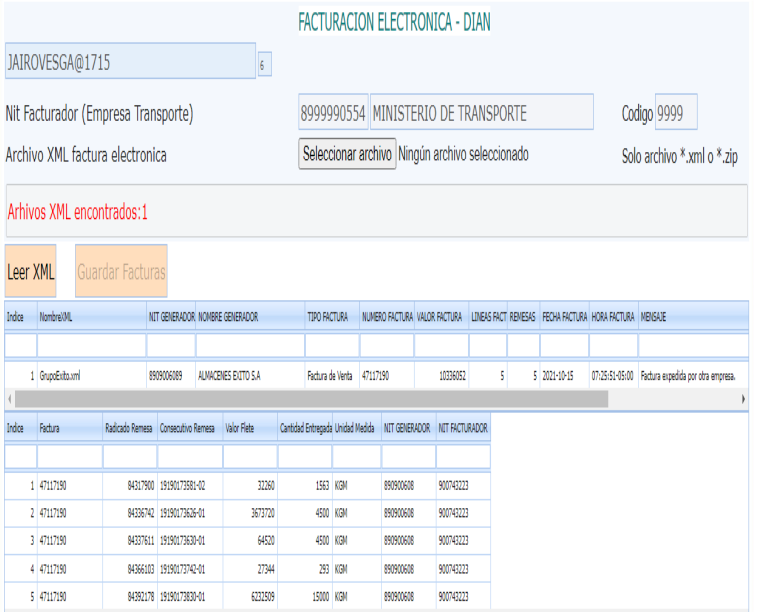Click valor flete cell 6232509

(x=250, y=597)
